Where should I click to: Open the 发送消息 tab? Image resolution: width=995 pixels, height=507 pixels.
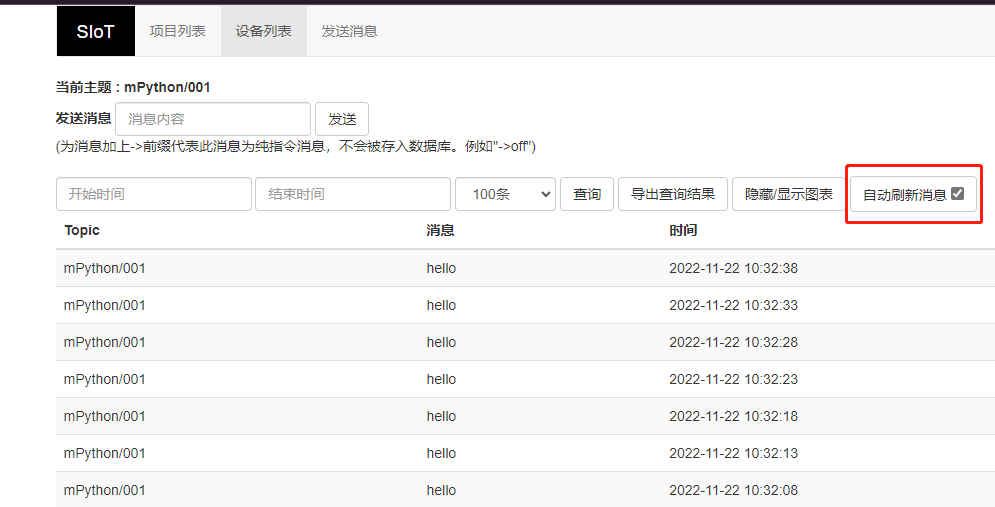tap(350, 31)
